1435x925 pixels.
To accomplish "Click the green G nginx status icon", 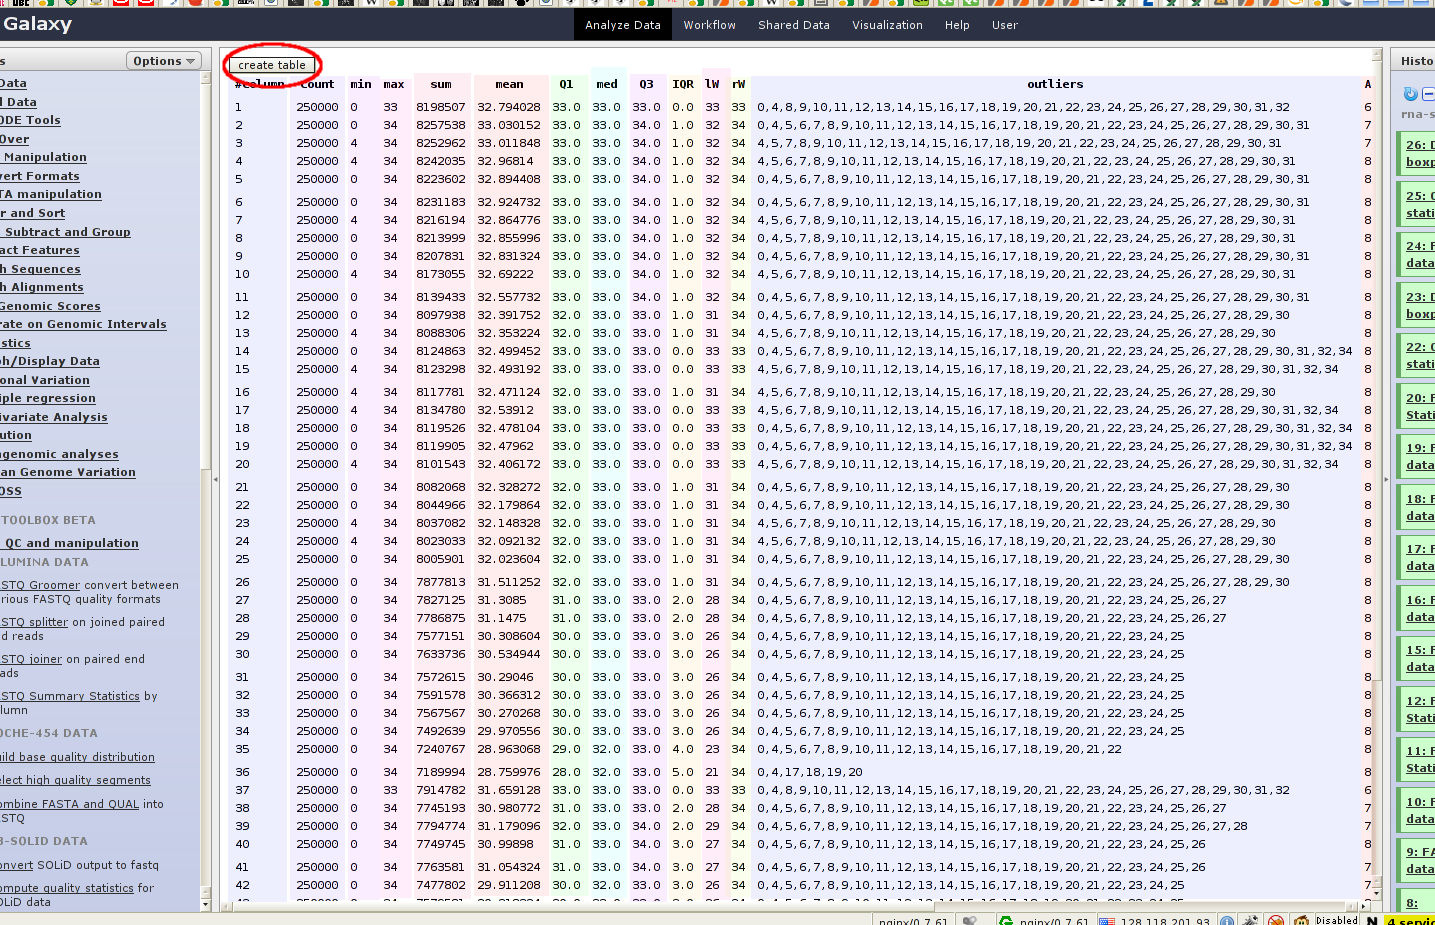I will pos(1006,920).
